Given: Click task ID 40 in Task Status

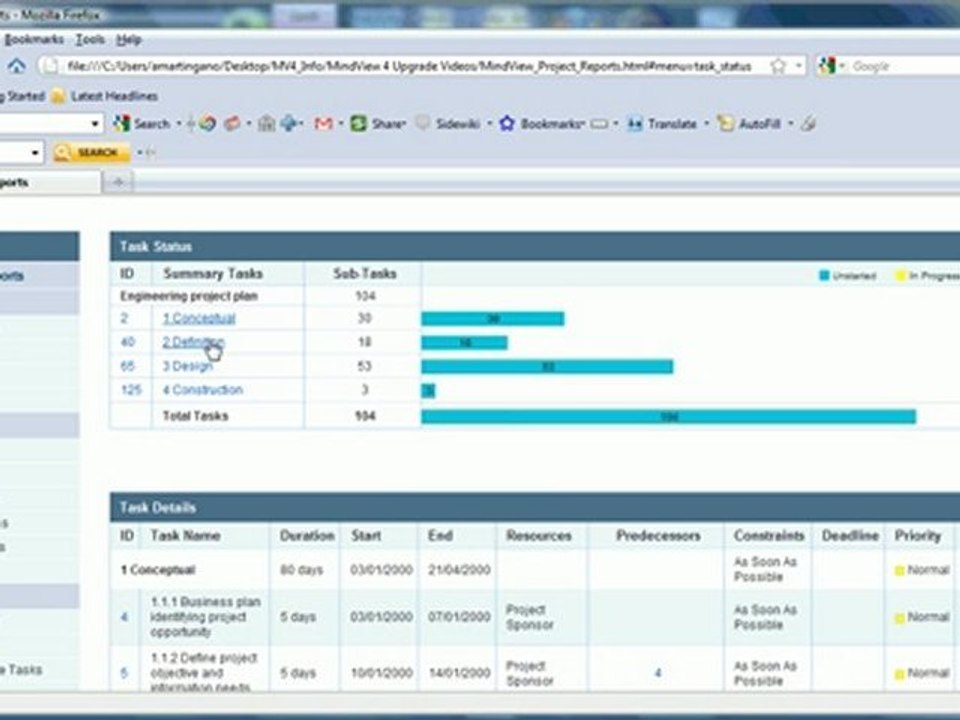Looking at the screenshot, I should [x=127, y=342].
